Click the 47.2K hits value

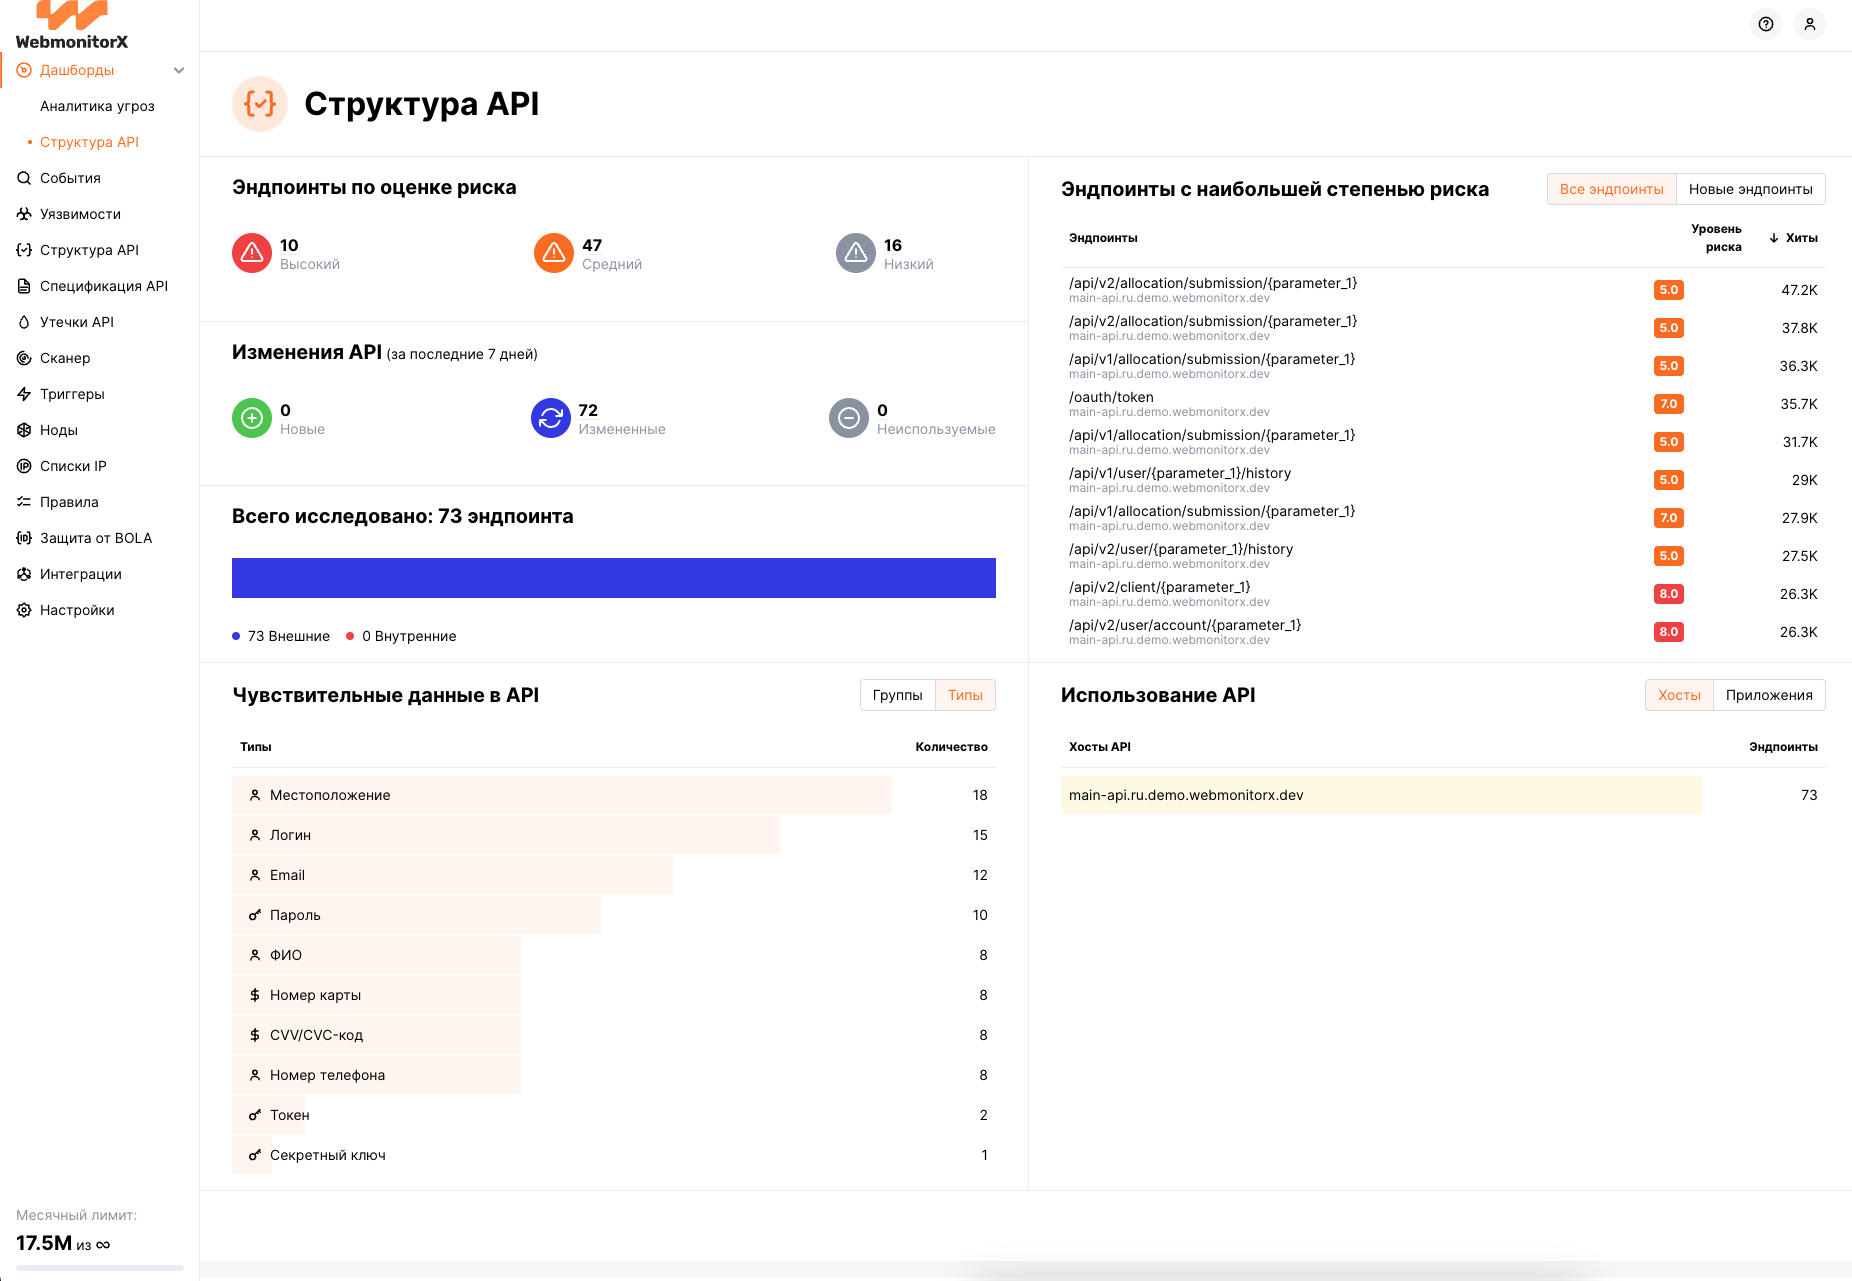(x=1799, y=290)
